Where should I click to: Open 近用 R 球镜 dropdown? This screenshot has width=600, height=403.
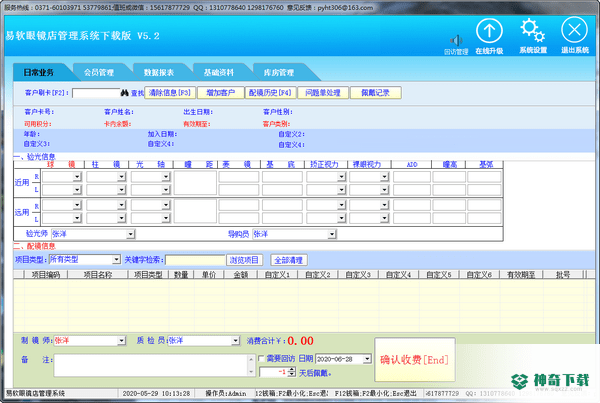(77, 176)
